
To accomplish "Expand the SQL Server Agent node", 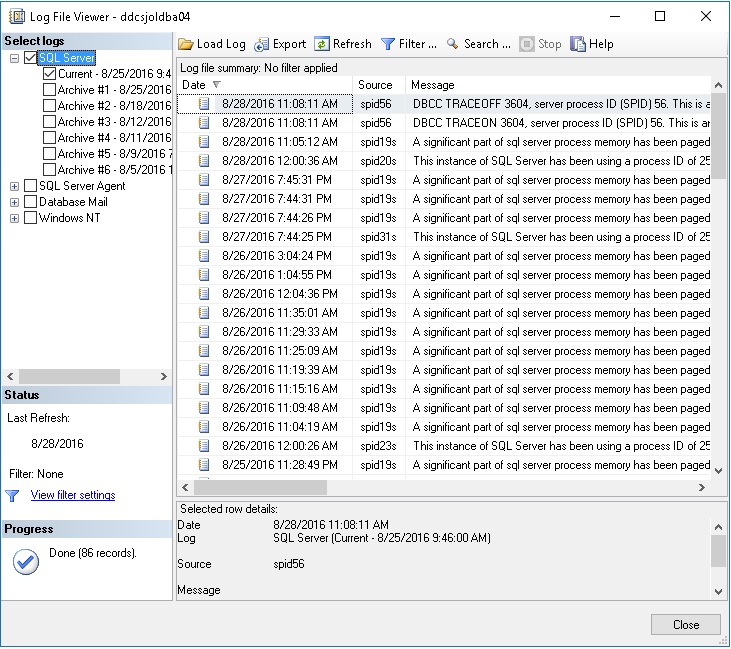I will [x=14, y=186].
